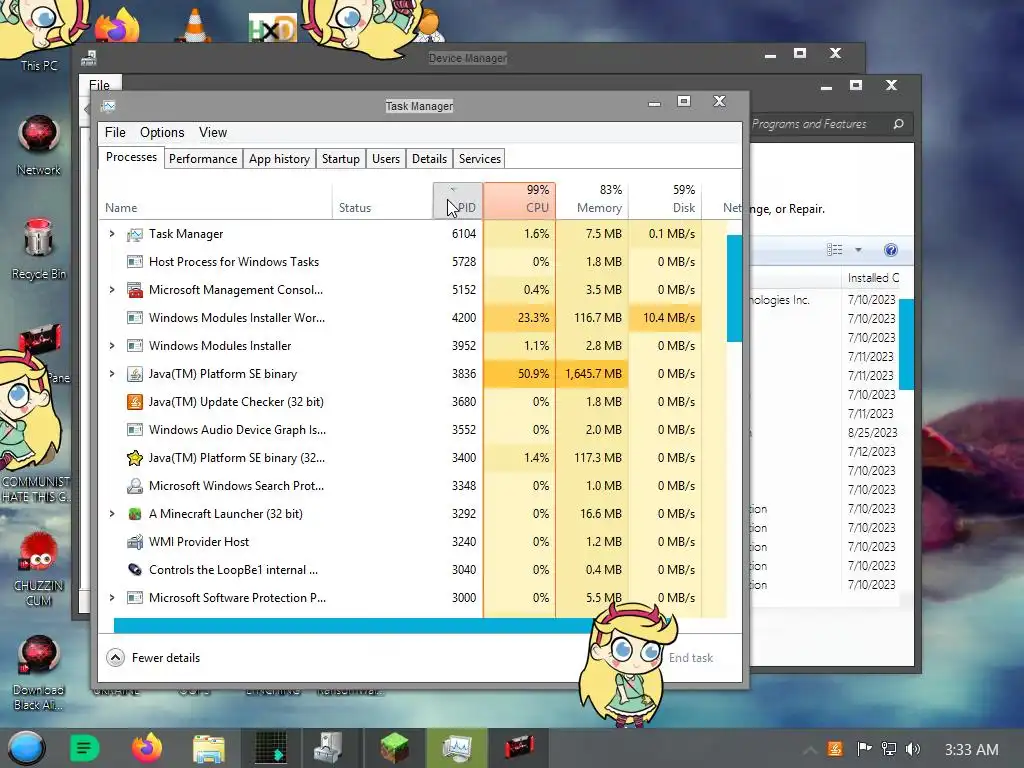Click the vertical scrollbar thumb in Task Manager

[734, 289]
